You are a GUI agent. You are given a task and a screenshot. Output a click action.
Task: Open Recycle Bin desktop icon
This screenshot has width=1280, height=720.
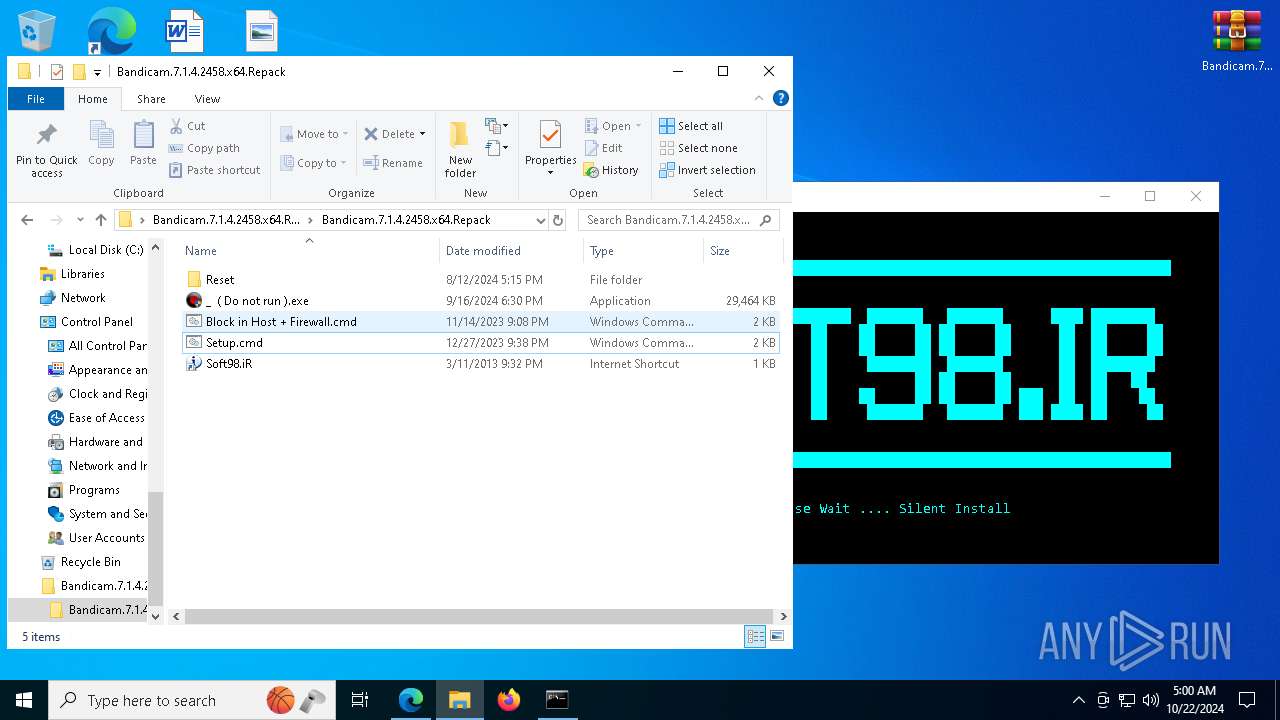(x=37, y=30)
